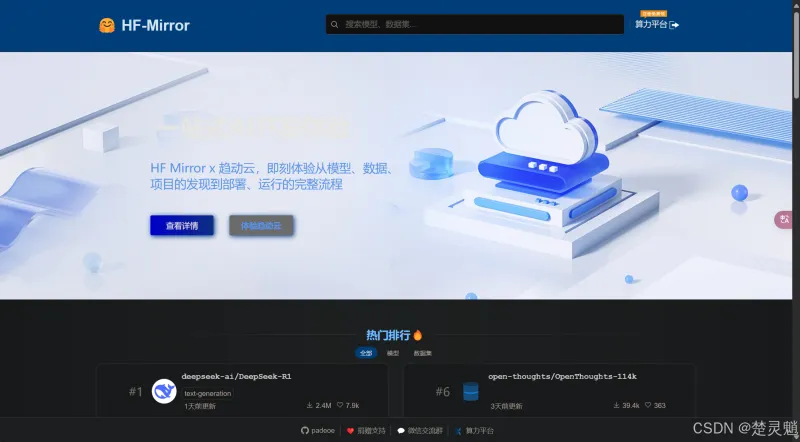Open deepseek-ai/DeepSeek-R1 model link
The width and height of the screenshot is (800, 442).
tap(236, 376)
